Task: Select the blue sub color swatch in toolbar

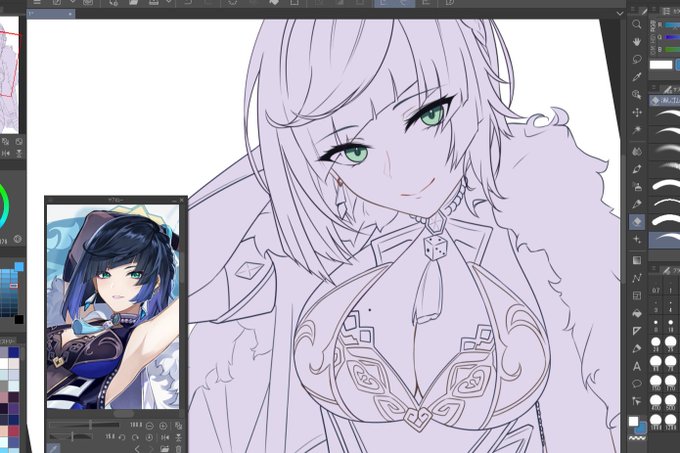Action: point(641,427)
